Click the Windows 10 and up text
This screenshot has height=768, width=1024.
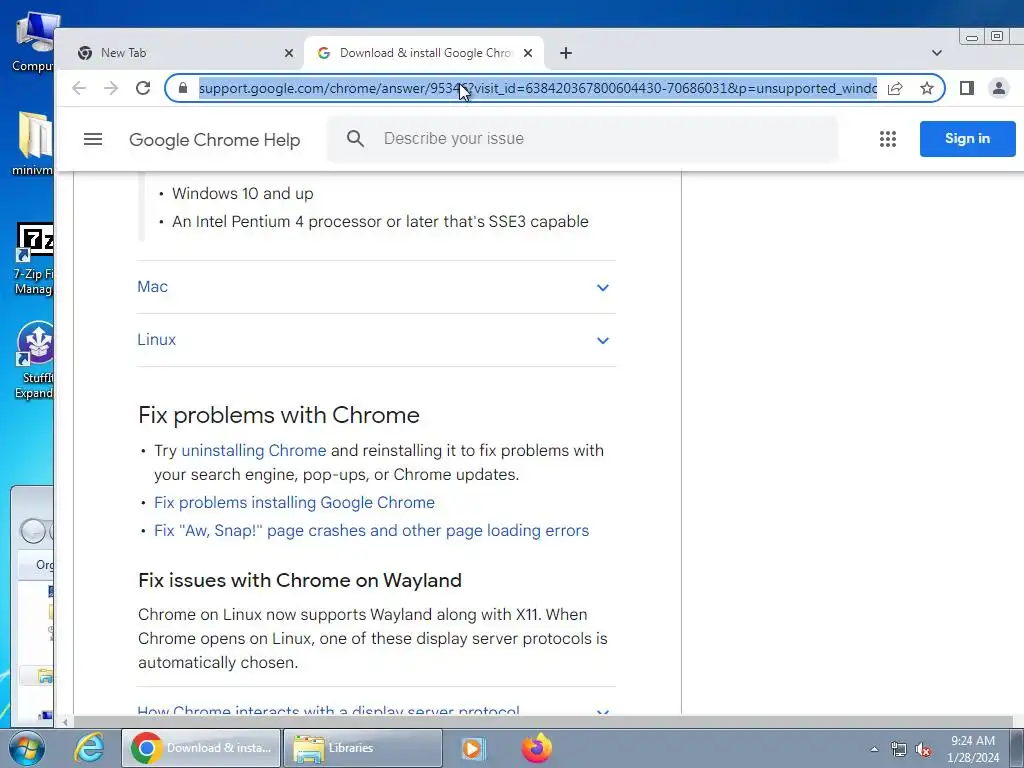point(243,193)
